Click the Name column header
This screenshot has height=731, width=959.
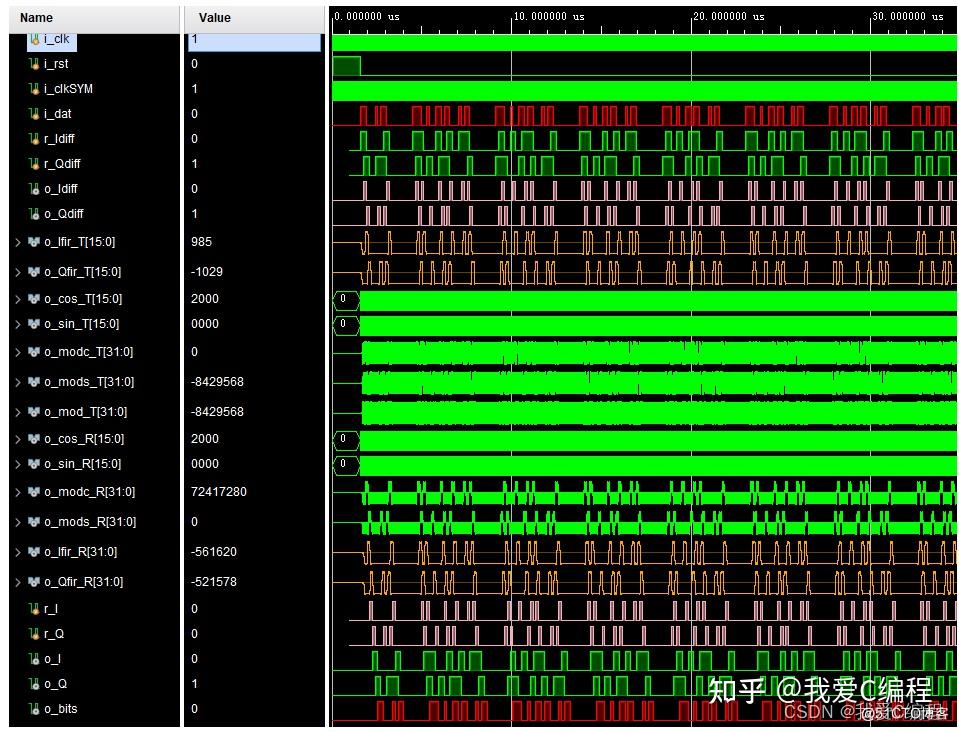(90, 17)
